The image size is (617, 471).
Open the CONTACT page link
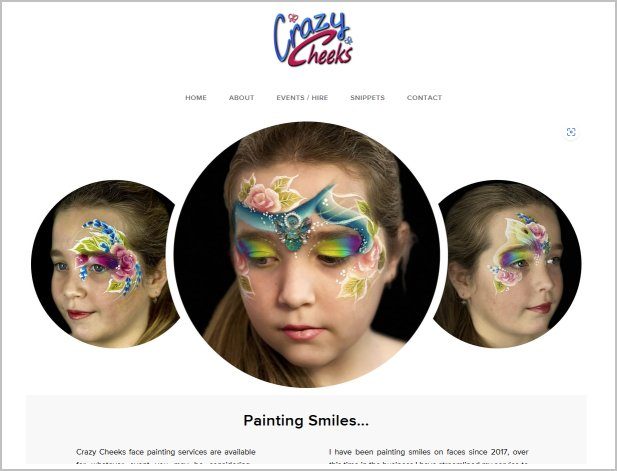(424, 98)
